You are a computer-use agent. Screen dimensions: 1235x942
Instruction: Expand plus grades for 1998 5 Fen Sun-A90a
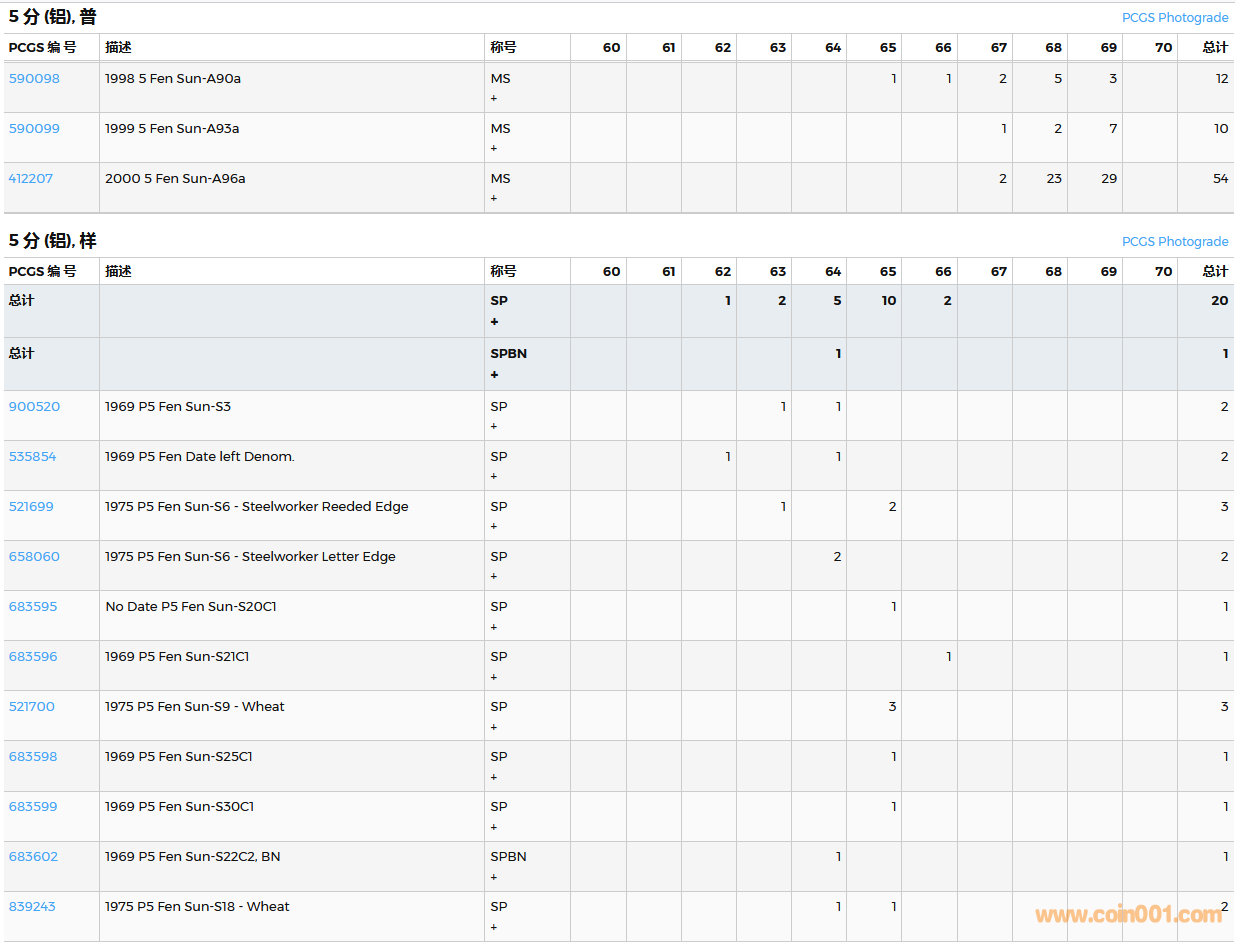coord(494,98)
